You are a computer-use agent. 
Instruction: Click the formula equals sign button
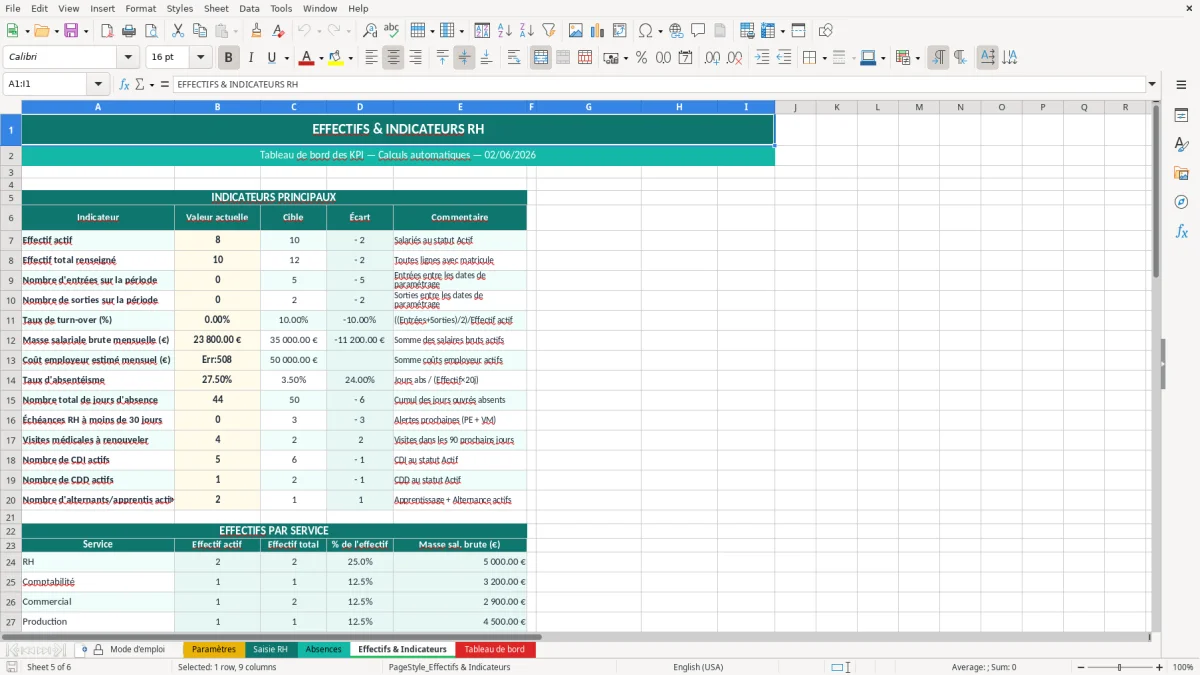click(165, 85)
